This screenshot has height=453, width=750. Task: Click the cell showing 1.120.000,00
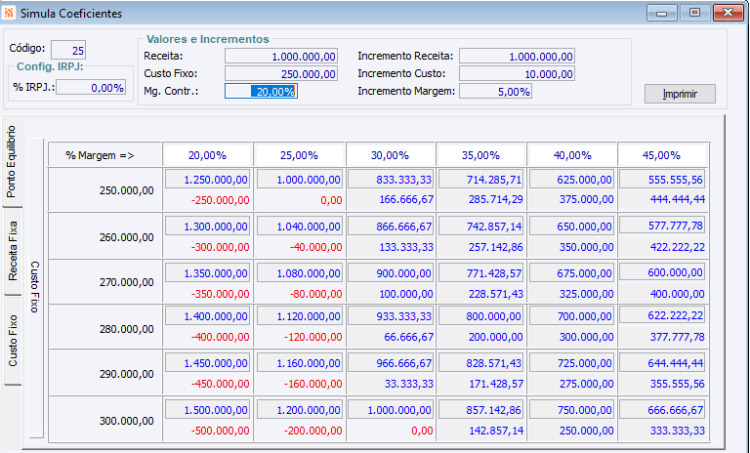tap(300, 317)
